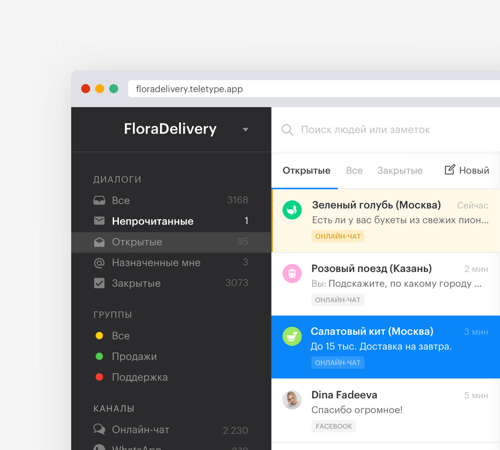Click the 2 230 count beside 'Онлайн-чат'

235,431
